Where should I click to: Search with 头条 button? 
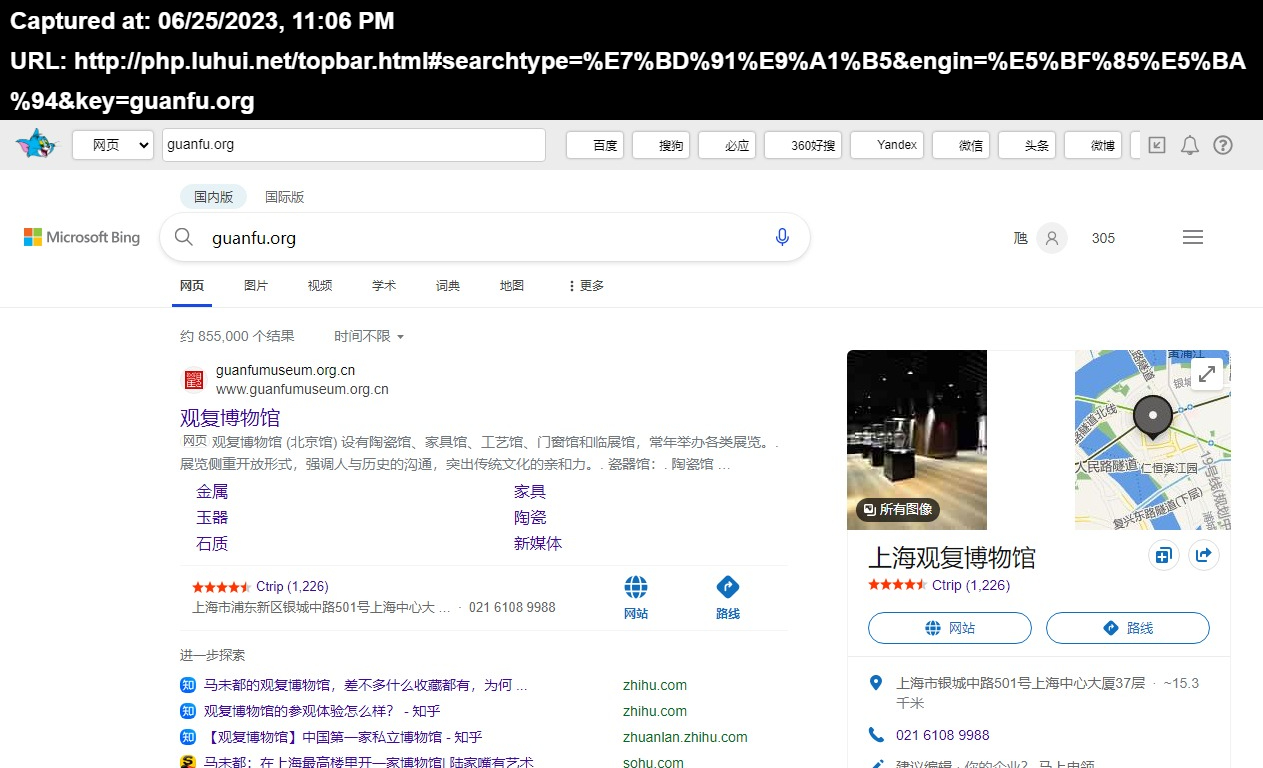(x=1027, y=145)
